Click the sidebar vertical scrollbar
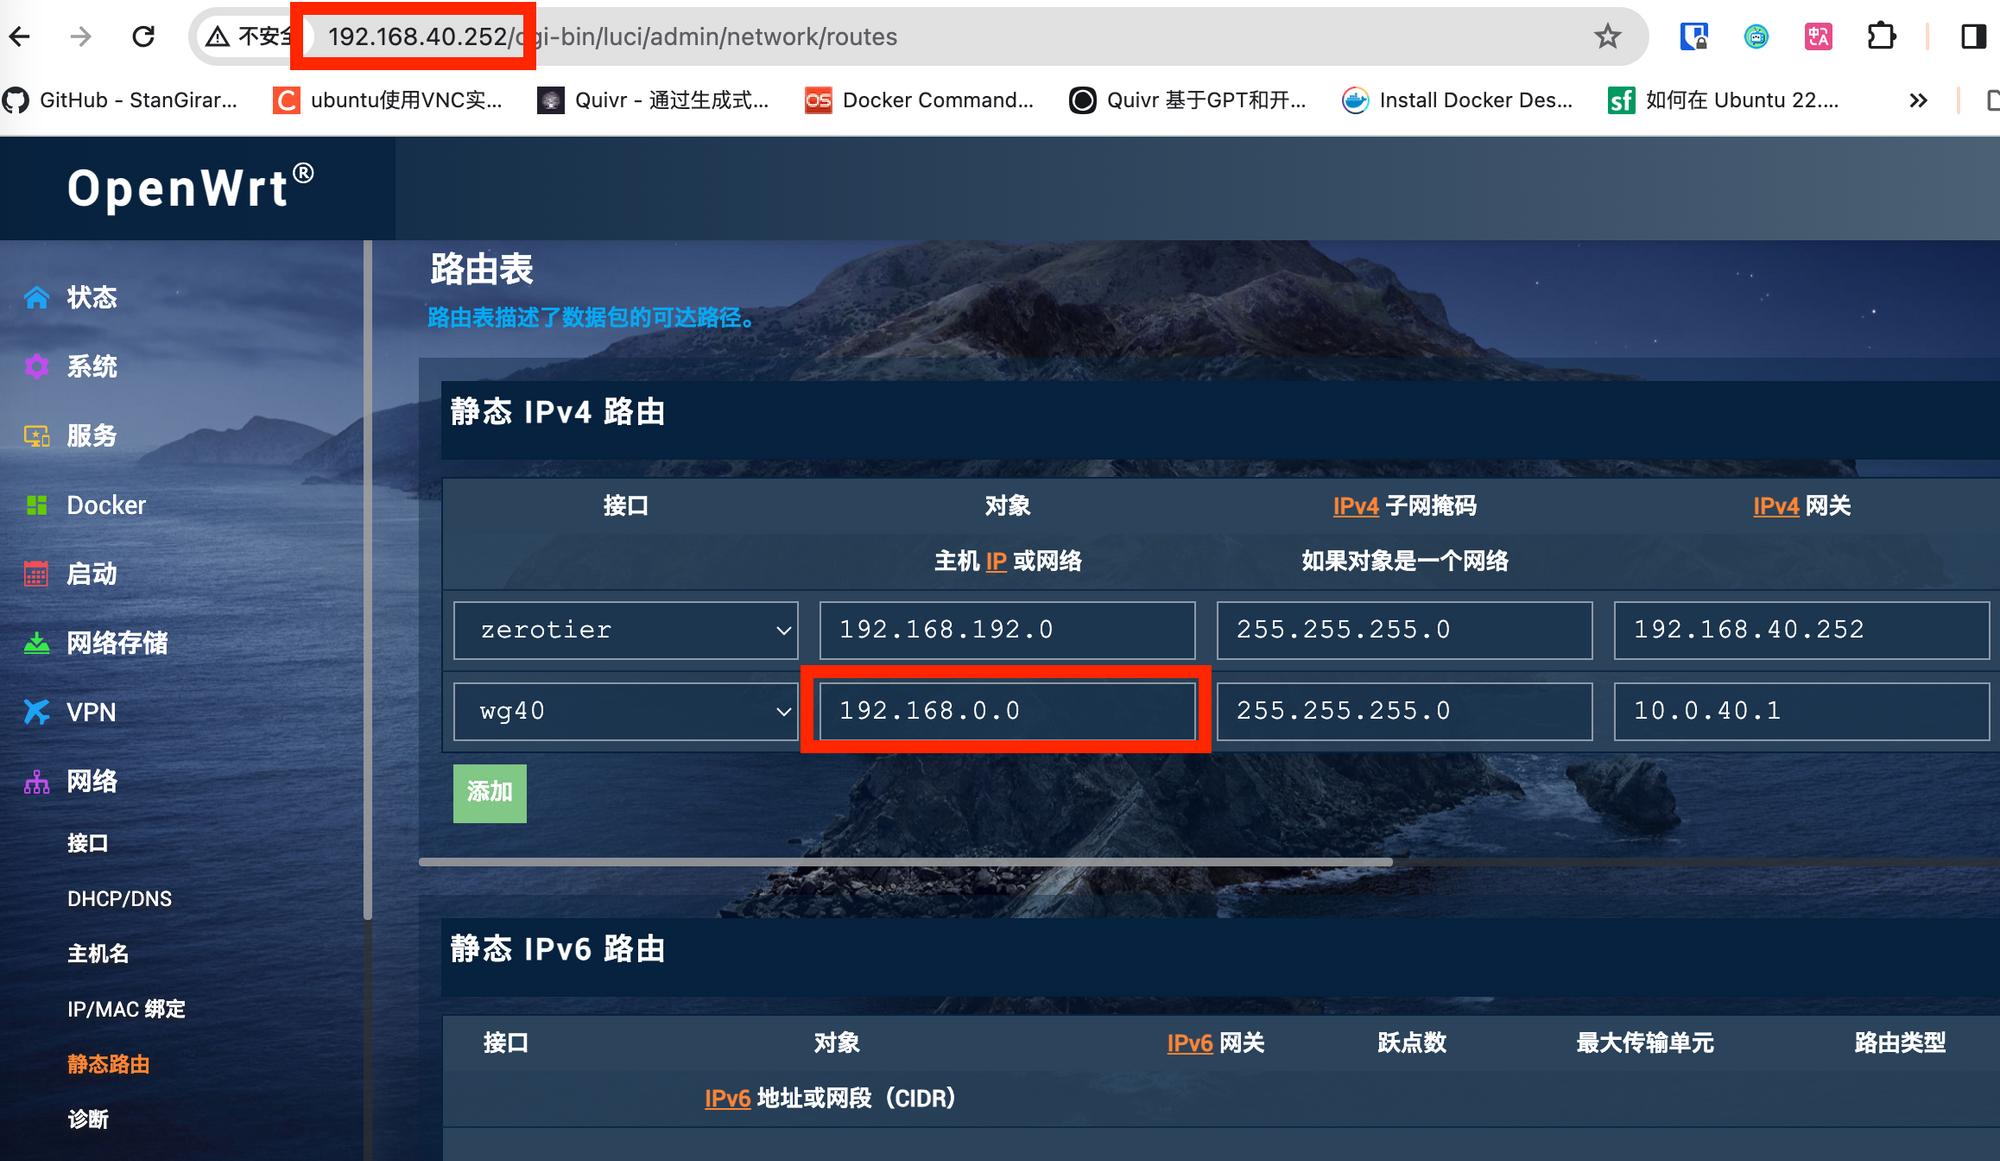This screenshot has height=1161, width=2000. (x=368, y=580)
